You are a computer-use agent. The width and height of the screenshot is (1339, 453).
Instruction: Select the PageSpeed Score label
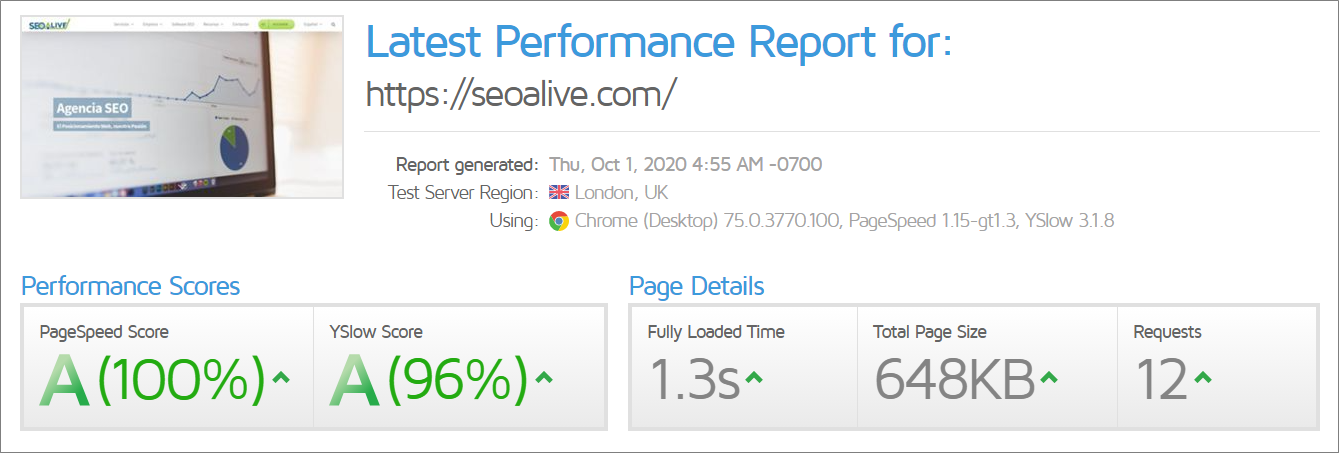pyautogui.click(x=104, y=332)
